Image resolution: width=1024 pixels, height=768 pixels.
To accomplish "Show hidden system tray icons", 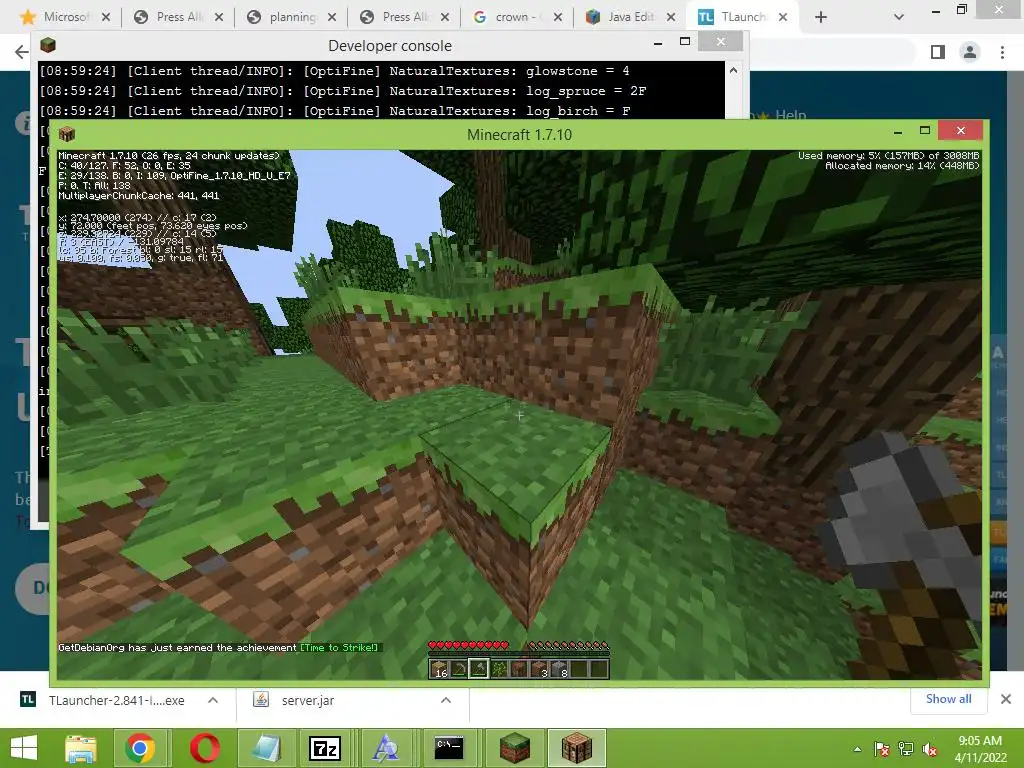I will click(x=857, y=749).
